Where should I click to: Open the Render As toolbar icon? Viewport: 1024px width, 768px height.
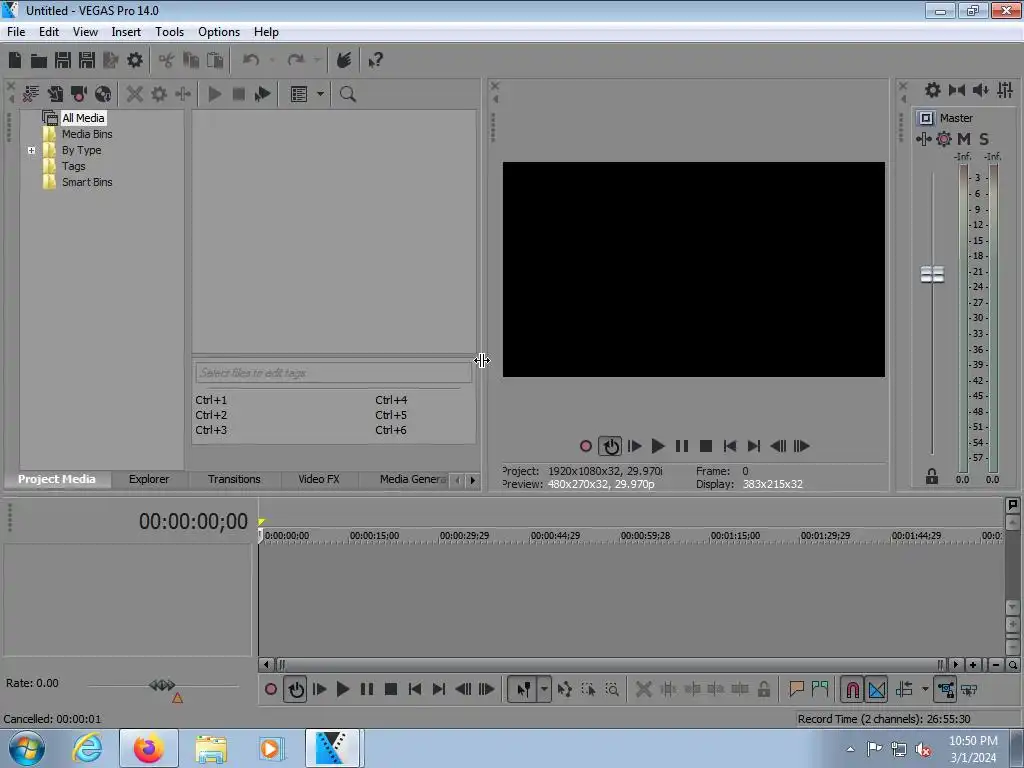click(111, 60)
